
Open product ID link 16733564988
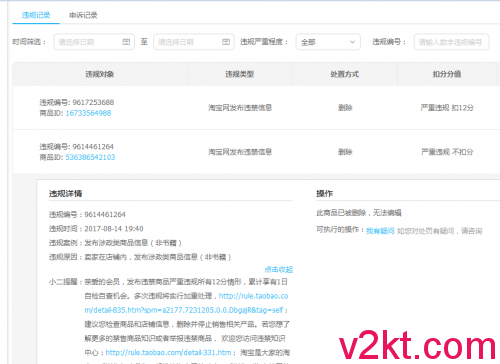tap(88, 113)
